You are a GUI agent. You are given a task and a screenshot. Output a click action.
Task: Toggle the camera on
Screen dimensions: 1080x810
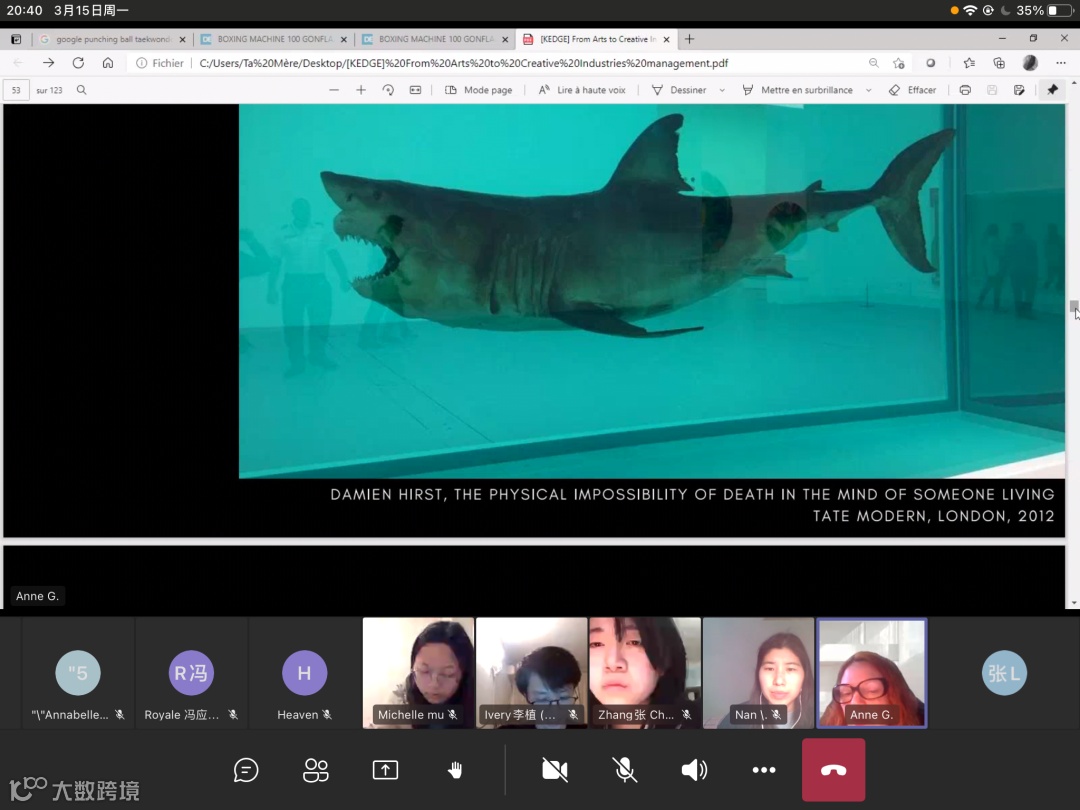click(555, 770)
